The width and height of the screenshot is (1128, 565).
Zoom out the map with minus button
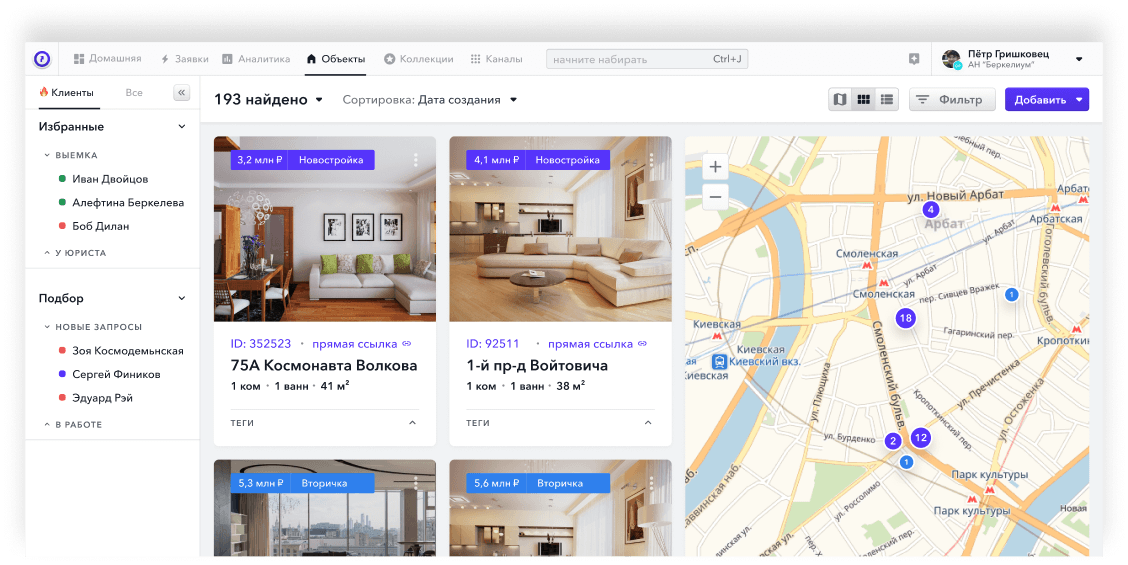point(715,196)
